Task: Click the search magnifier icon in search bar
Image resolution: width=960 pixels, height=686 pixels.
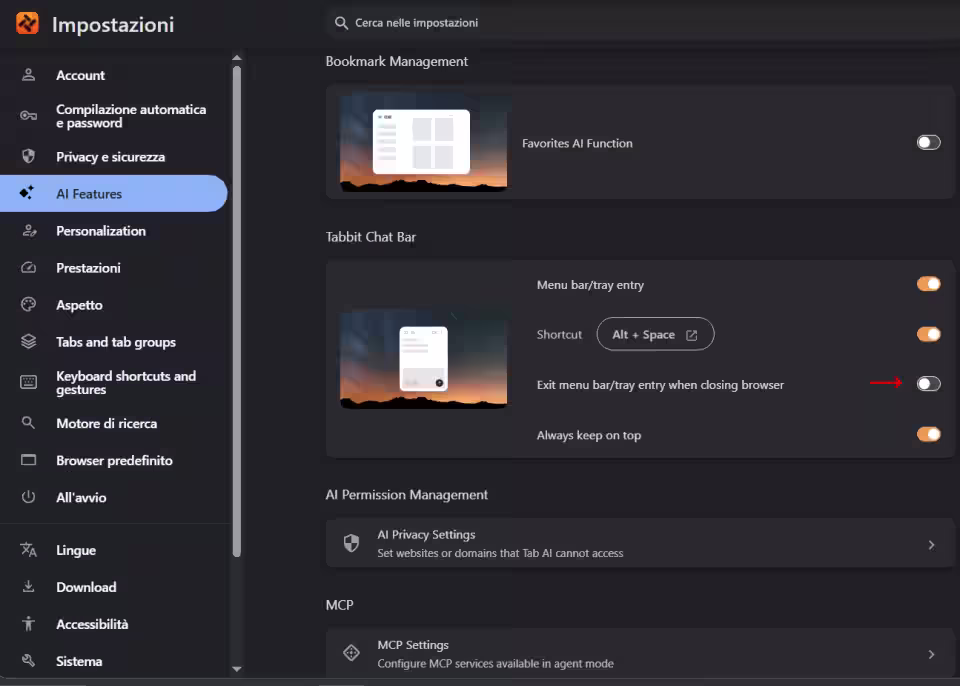Action: coord(341,23)
